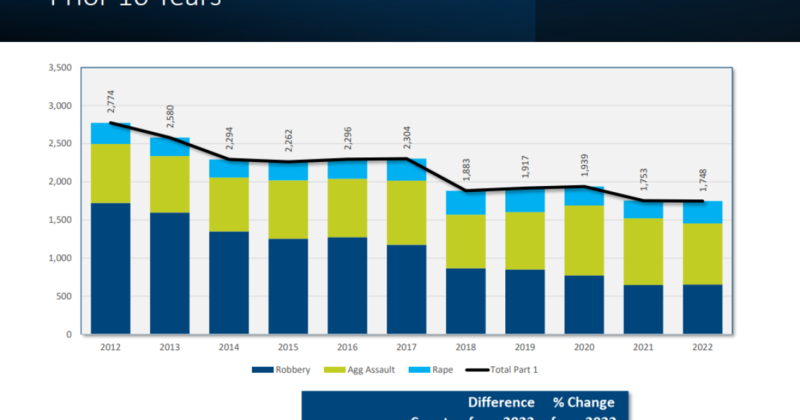Select the 2020 Robbery bar segment

pyautogui.click(x=584, y=304)
